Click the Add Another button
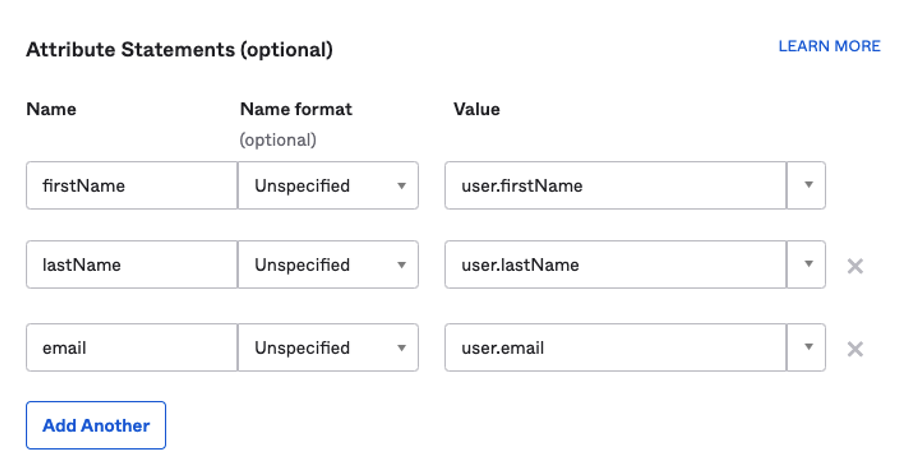Viewport: 901px width, 462px height. pyautogui.click(x=96, y=425)
